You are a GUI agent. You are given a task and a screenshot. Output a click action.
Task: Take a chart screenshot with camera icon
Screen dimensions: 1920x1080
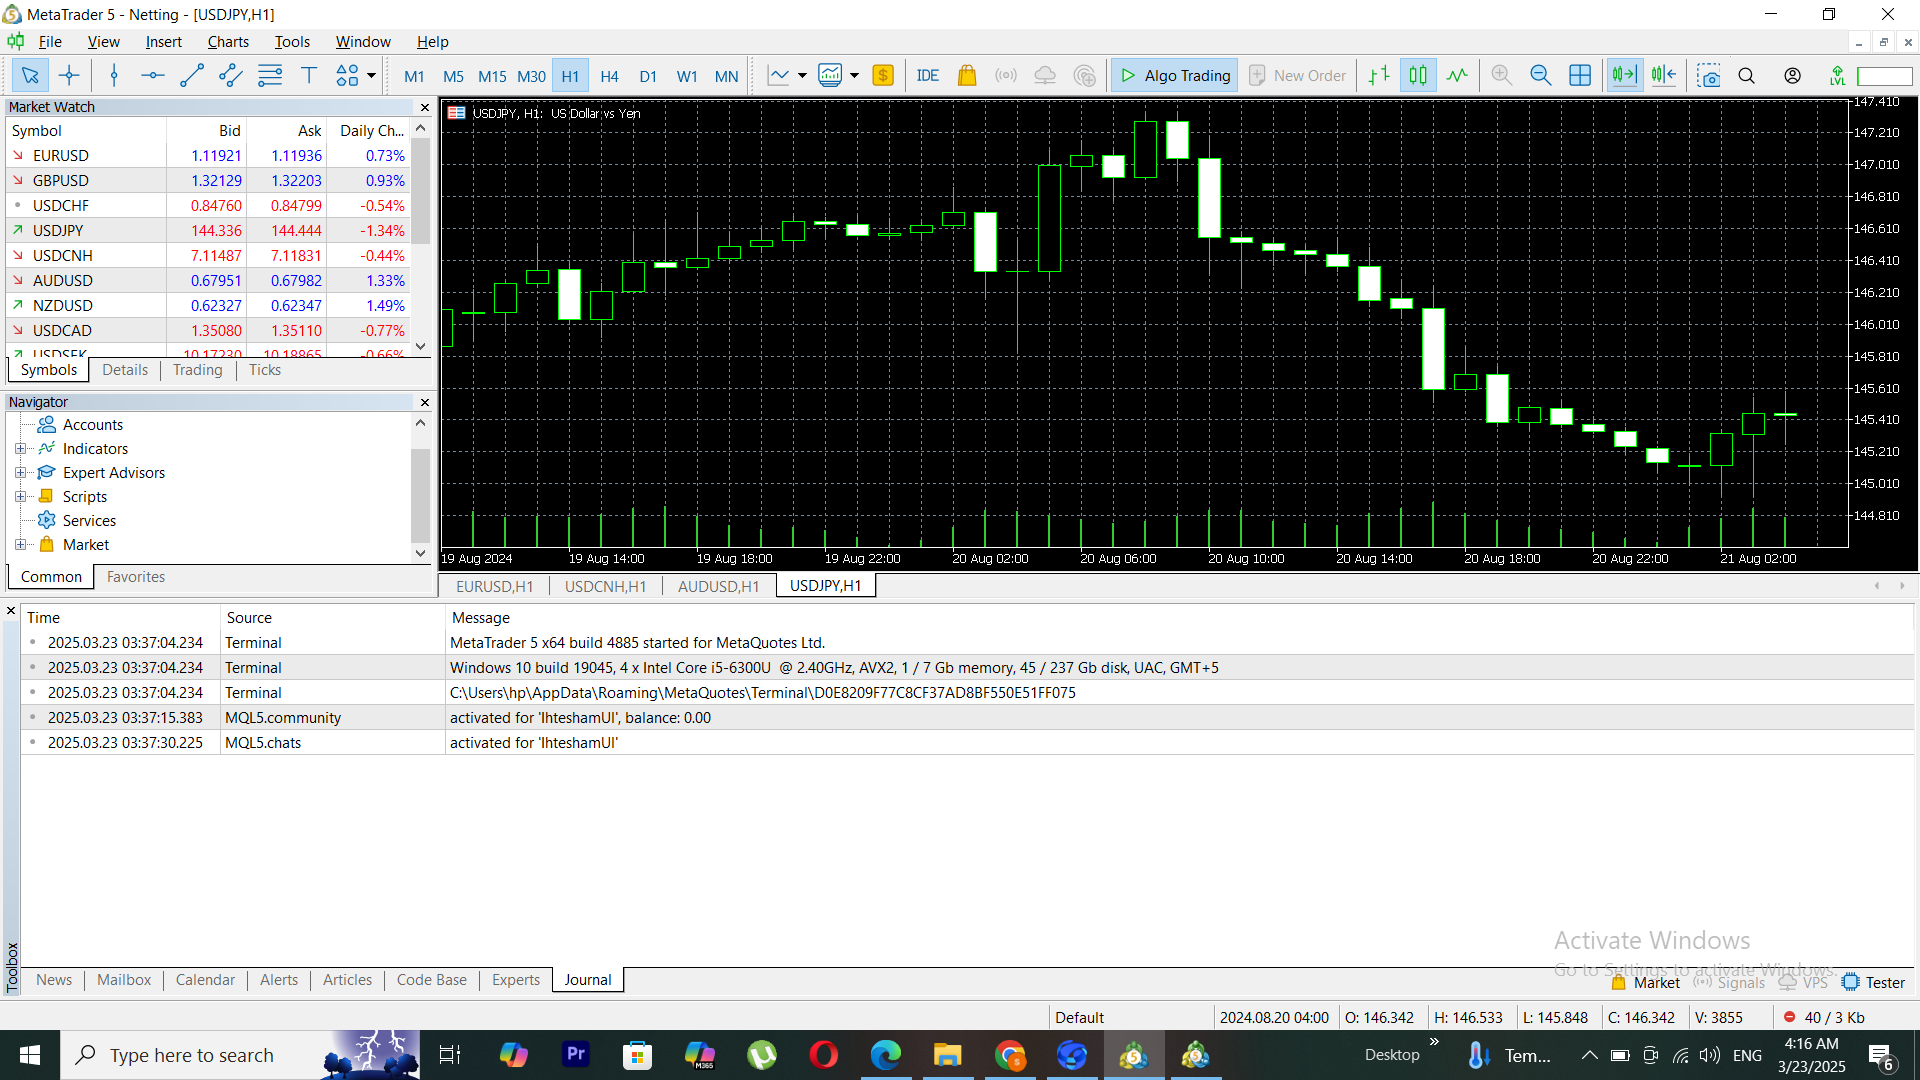click(1708, 75)
